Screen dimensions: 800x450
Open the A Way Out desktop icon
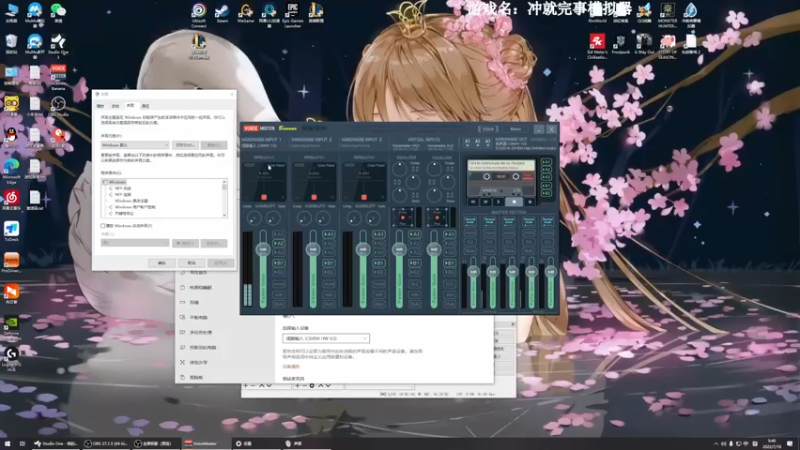point(644,44)
